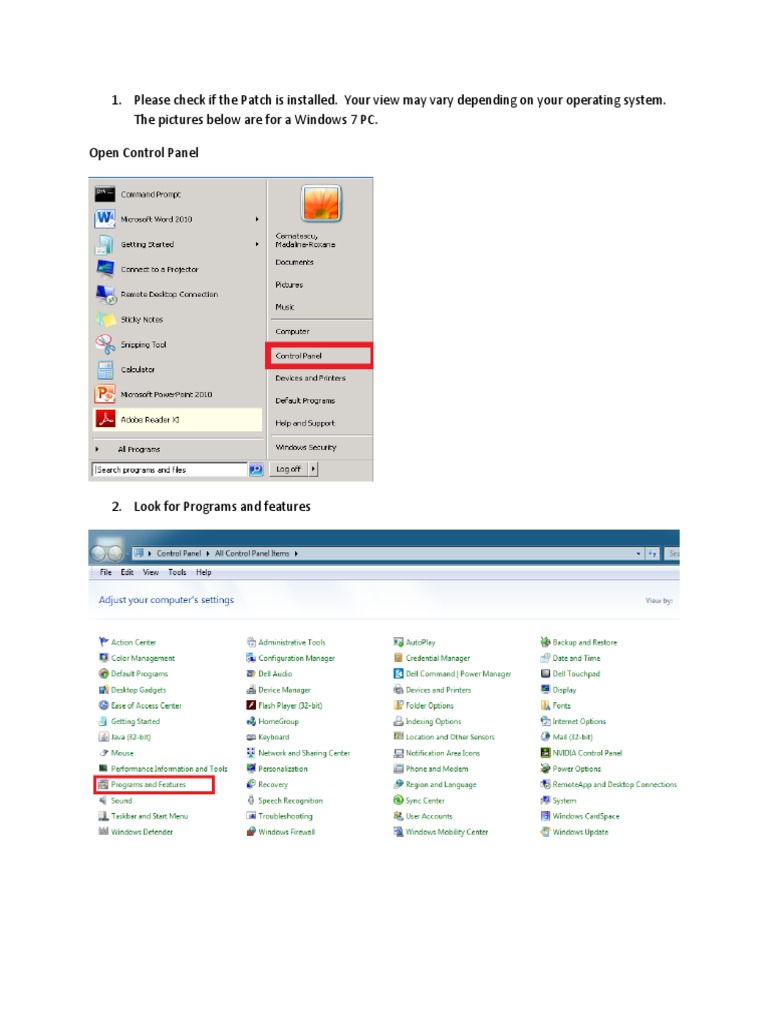Open the Edit menu
The height and width of the screenshot is (1024, 768).
pyautogui.click(x=127, y=572)
